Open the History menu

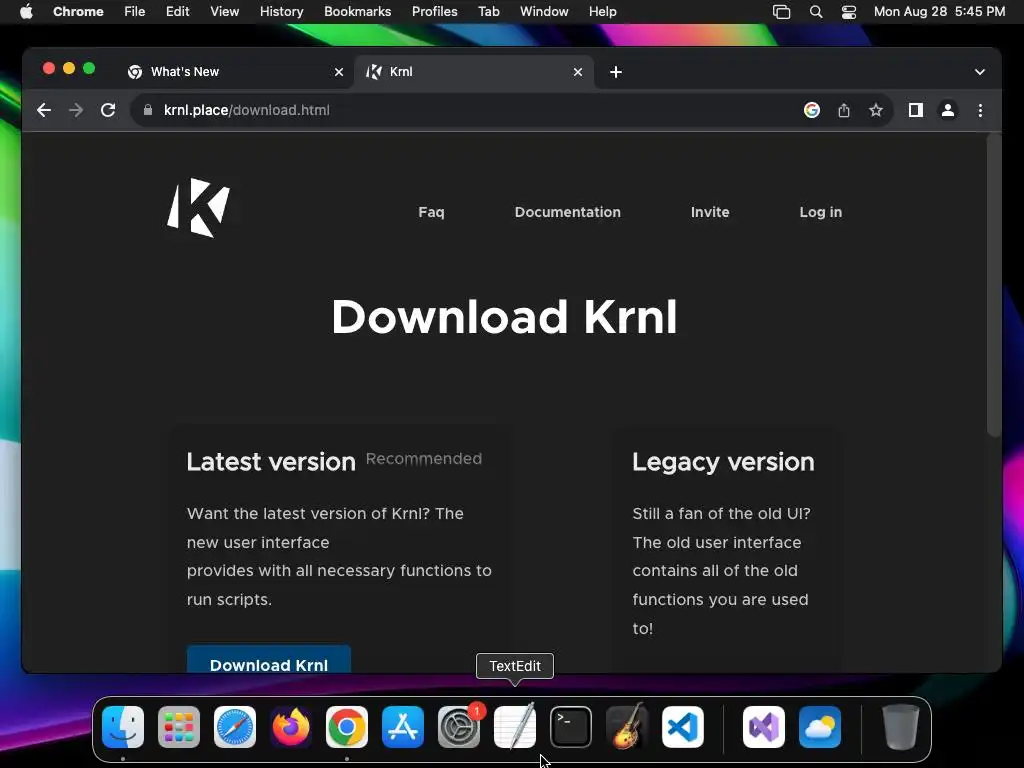click(281, 12)
